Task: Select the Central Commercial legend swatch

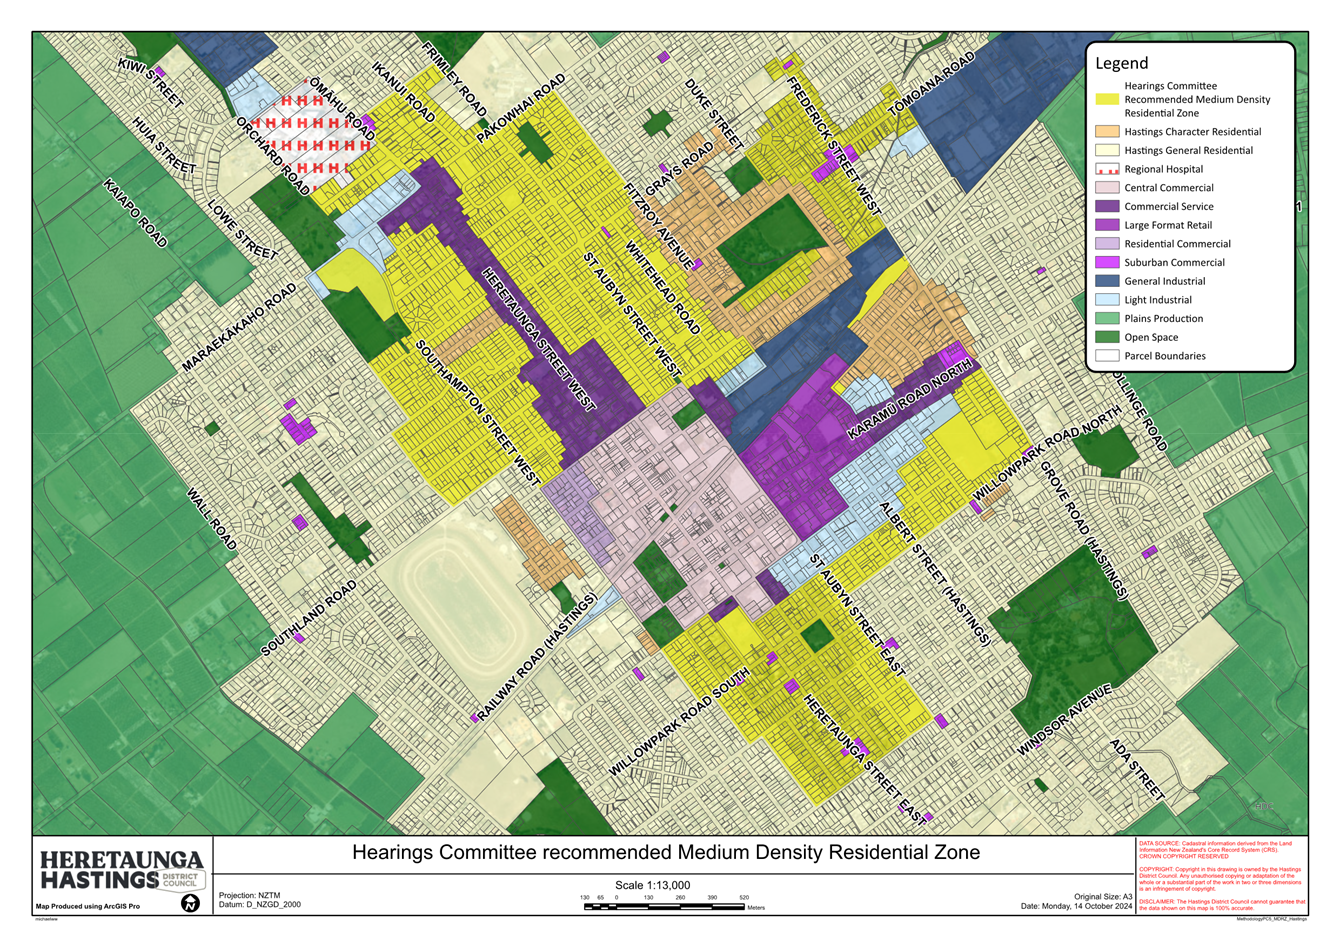Action: tap(1106, 187)
